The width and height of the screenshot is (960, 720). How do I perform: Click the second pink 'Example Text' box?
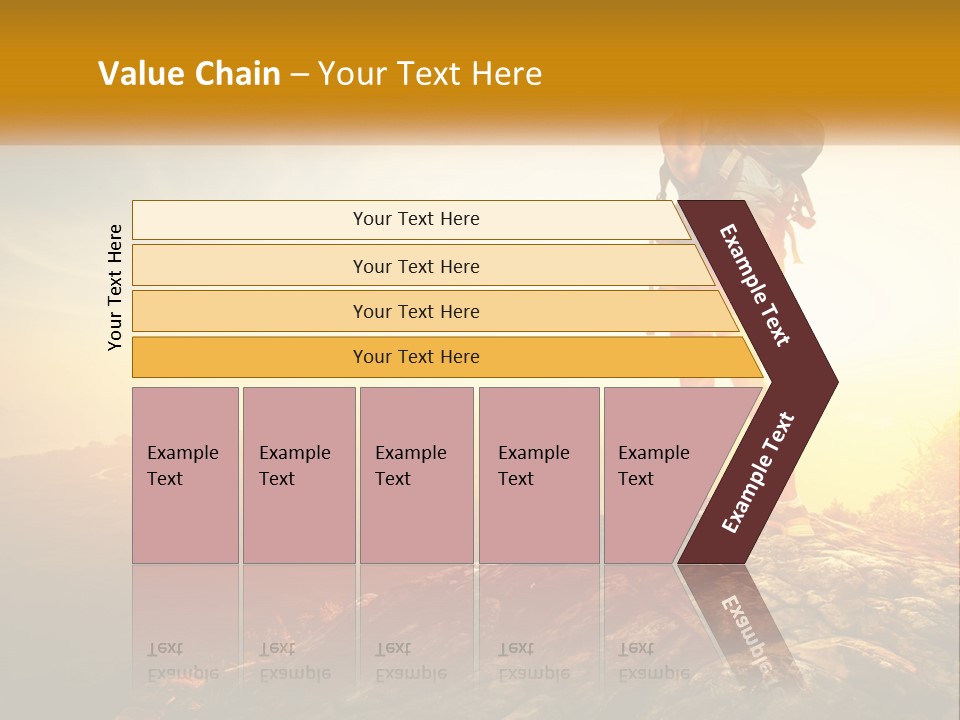(x=299, y=475)
